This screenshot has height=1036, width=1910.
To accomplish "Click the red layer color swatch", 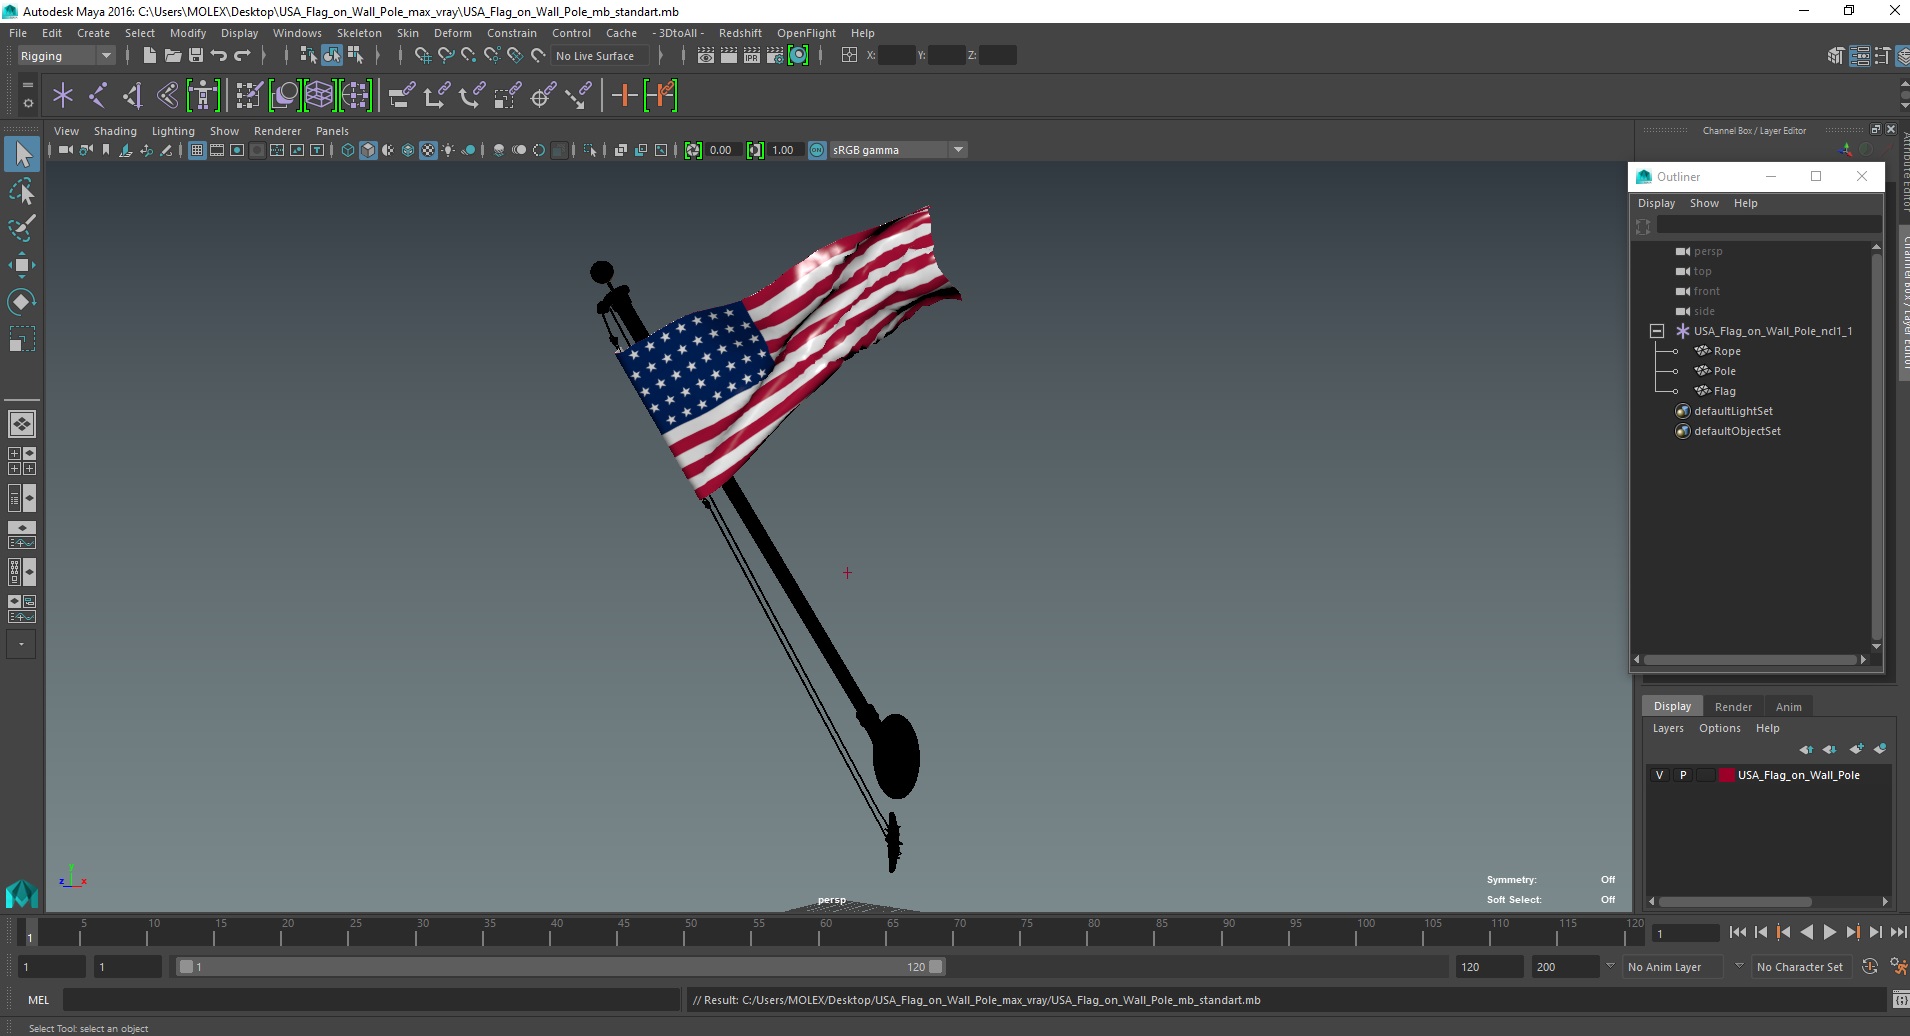I will (x=1727, y=775).
